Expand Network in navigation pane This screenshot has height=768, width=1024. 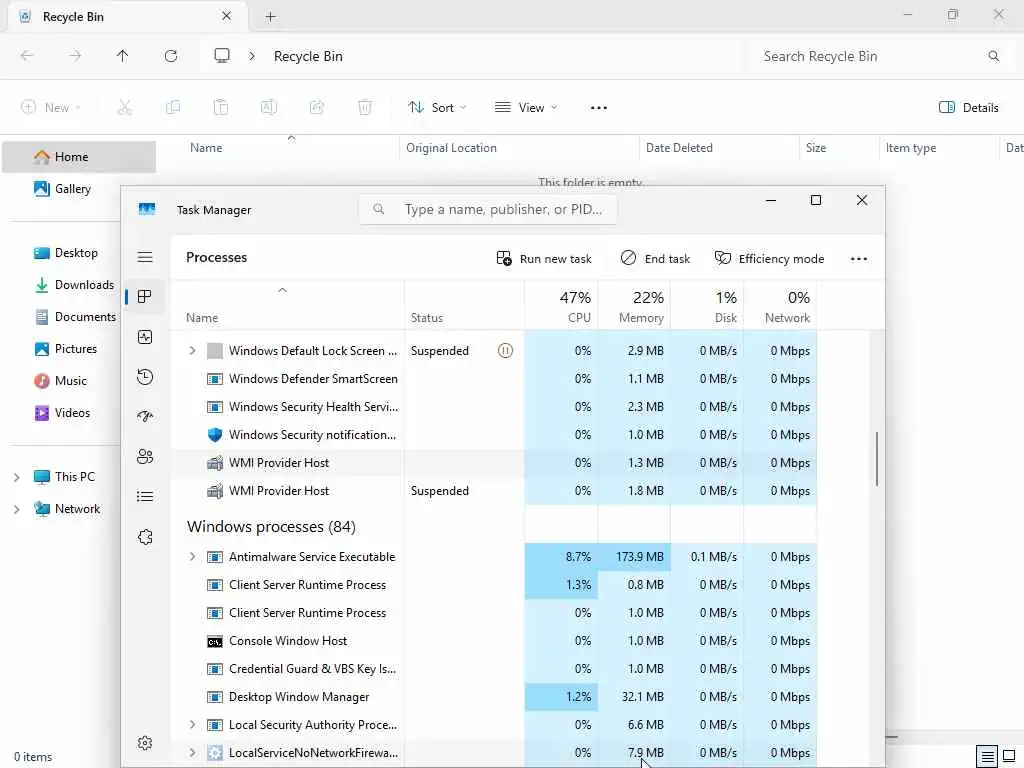[x=17, y=509]
